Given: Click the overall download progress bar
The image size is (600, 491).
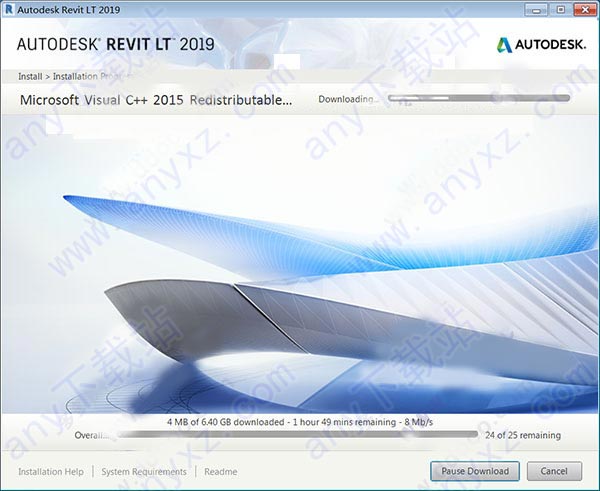Looking at the screenshot, I should [x=298, y=434].
